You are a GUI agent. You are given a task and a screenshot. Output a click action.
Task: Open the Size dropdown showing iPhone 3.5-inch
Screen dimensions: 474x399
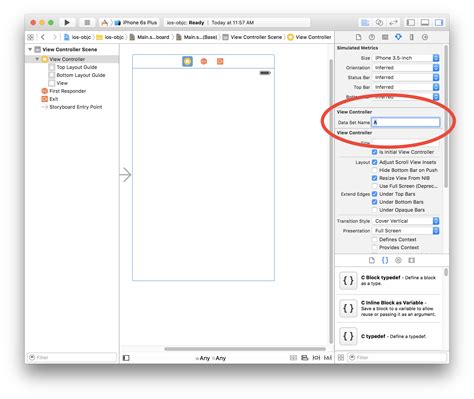406,58
